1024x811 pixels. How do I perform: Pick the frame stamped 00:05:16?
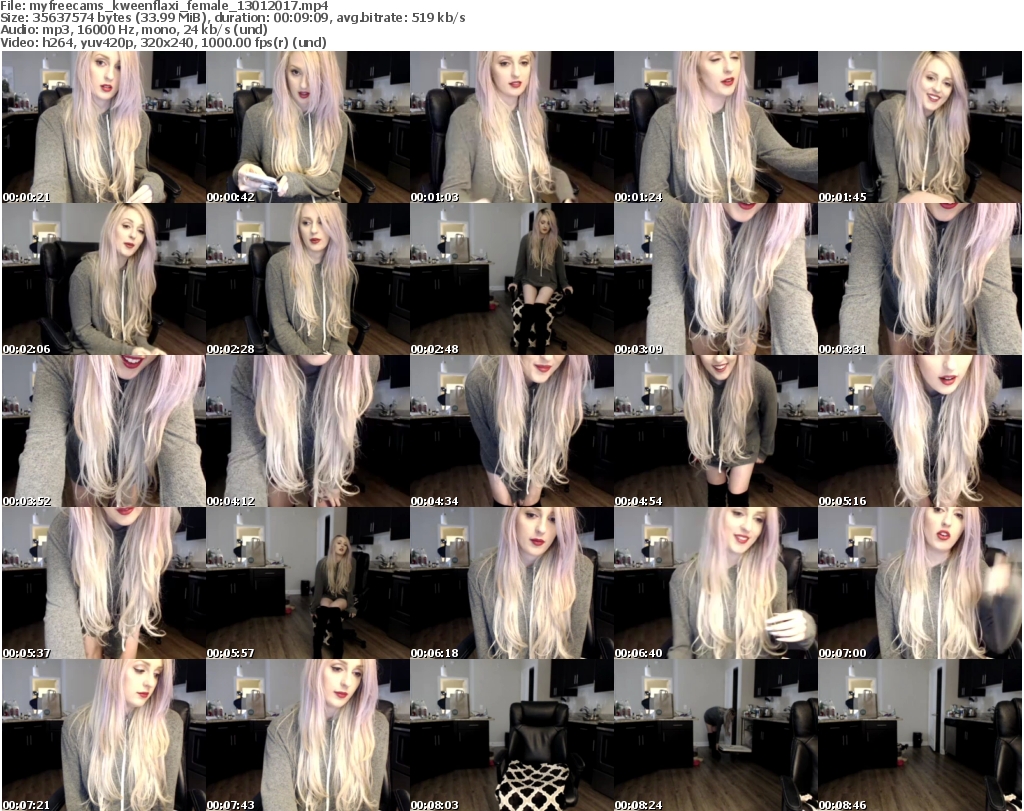(x=920, y=432)
